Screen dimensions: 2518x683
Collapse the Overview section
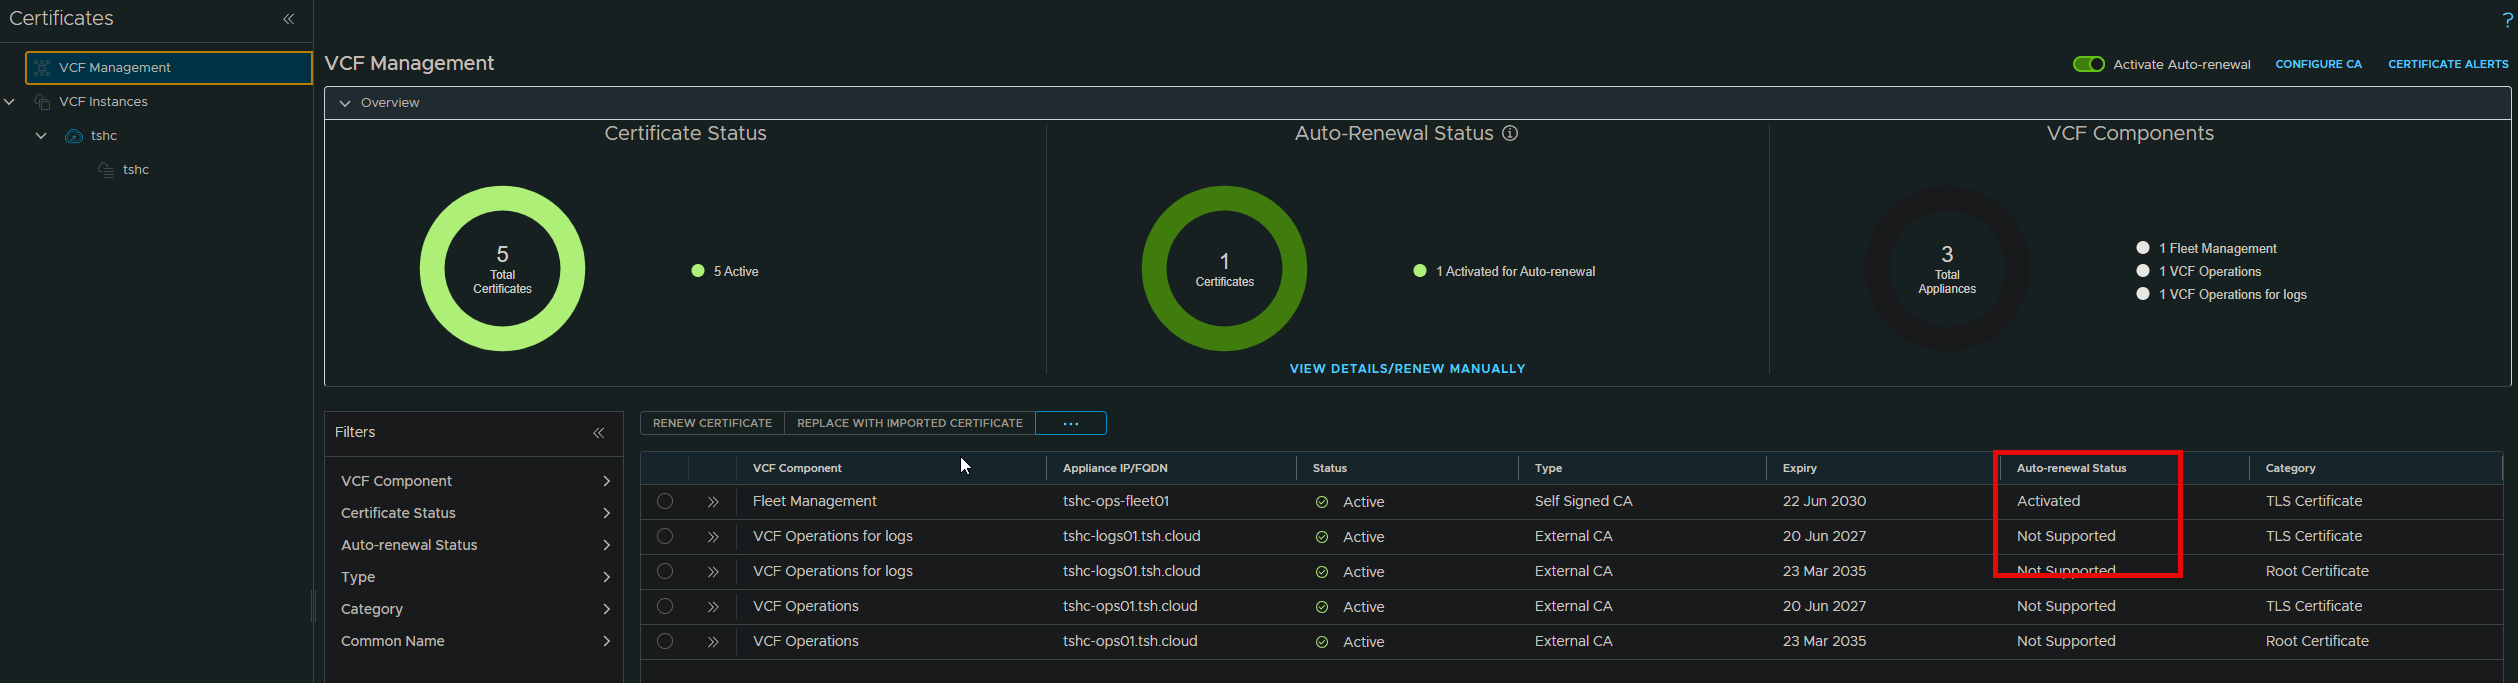(345, 103)
